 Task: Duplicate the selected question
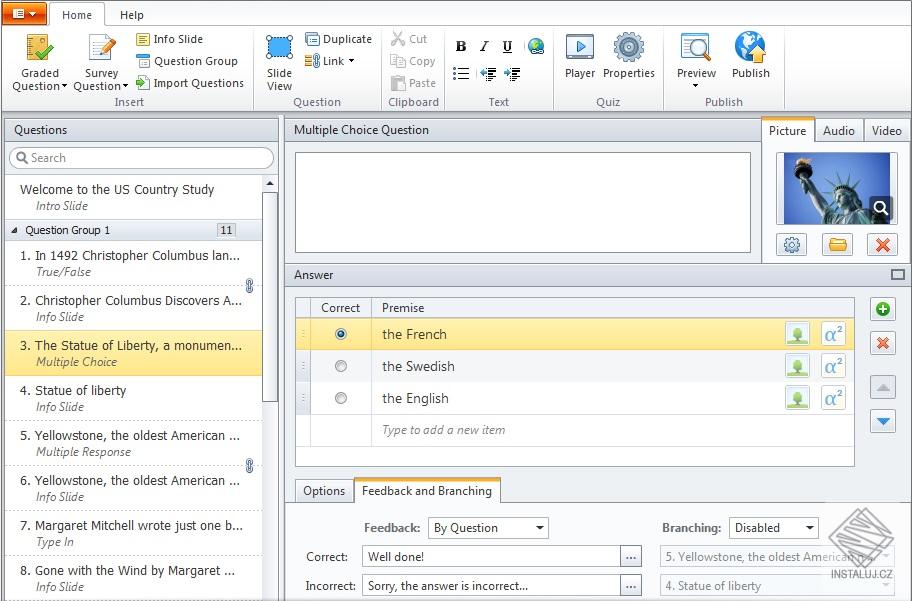click(339, 38)
